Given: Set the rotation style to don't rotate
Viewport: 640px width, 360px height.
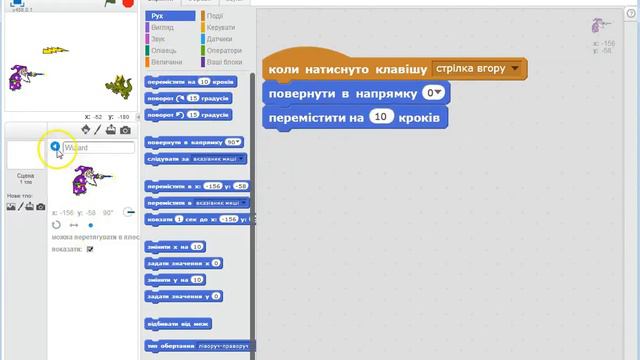Looking at the screenshot, I should point(91,225).
